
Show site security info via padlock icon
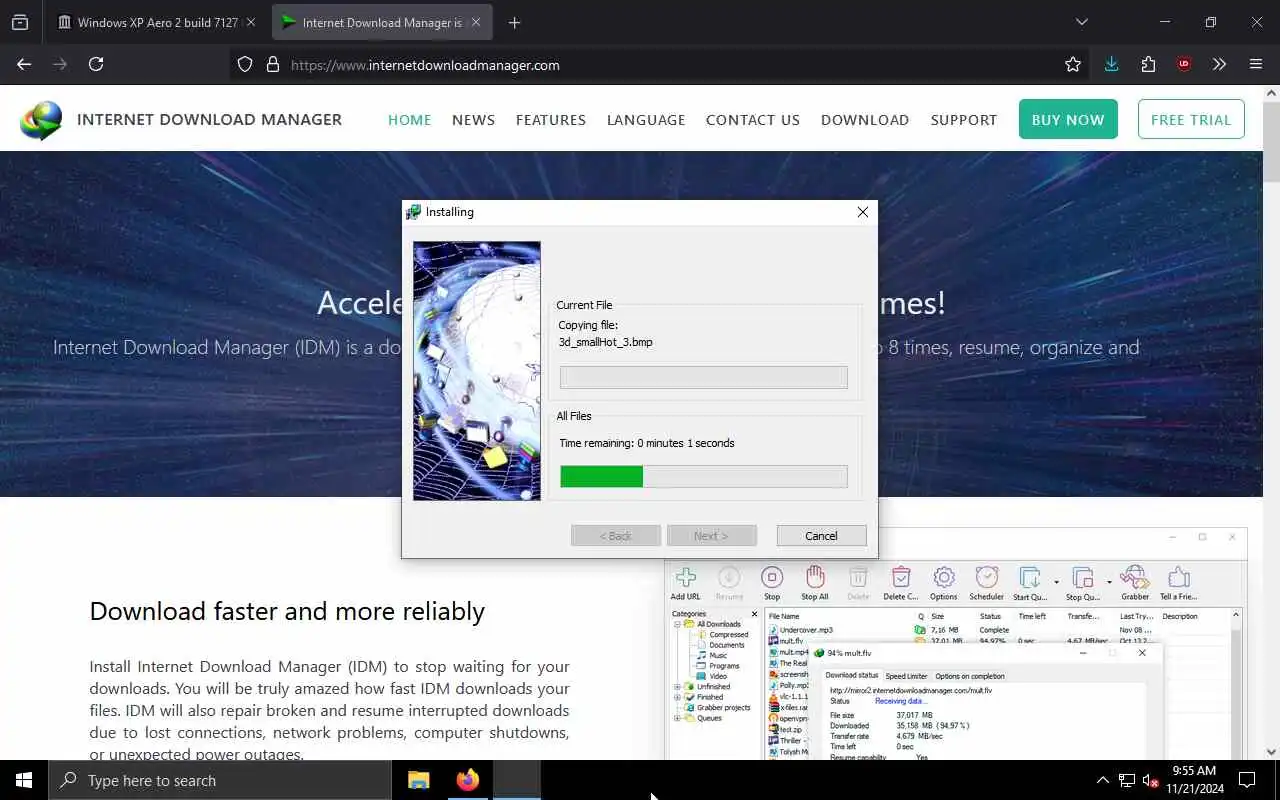coord(272,64)
